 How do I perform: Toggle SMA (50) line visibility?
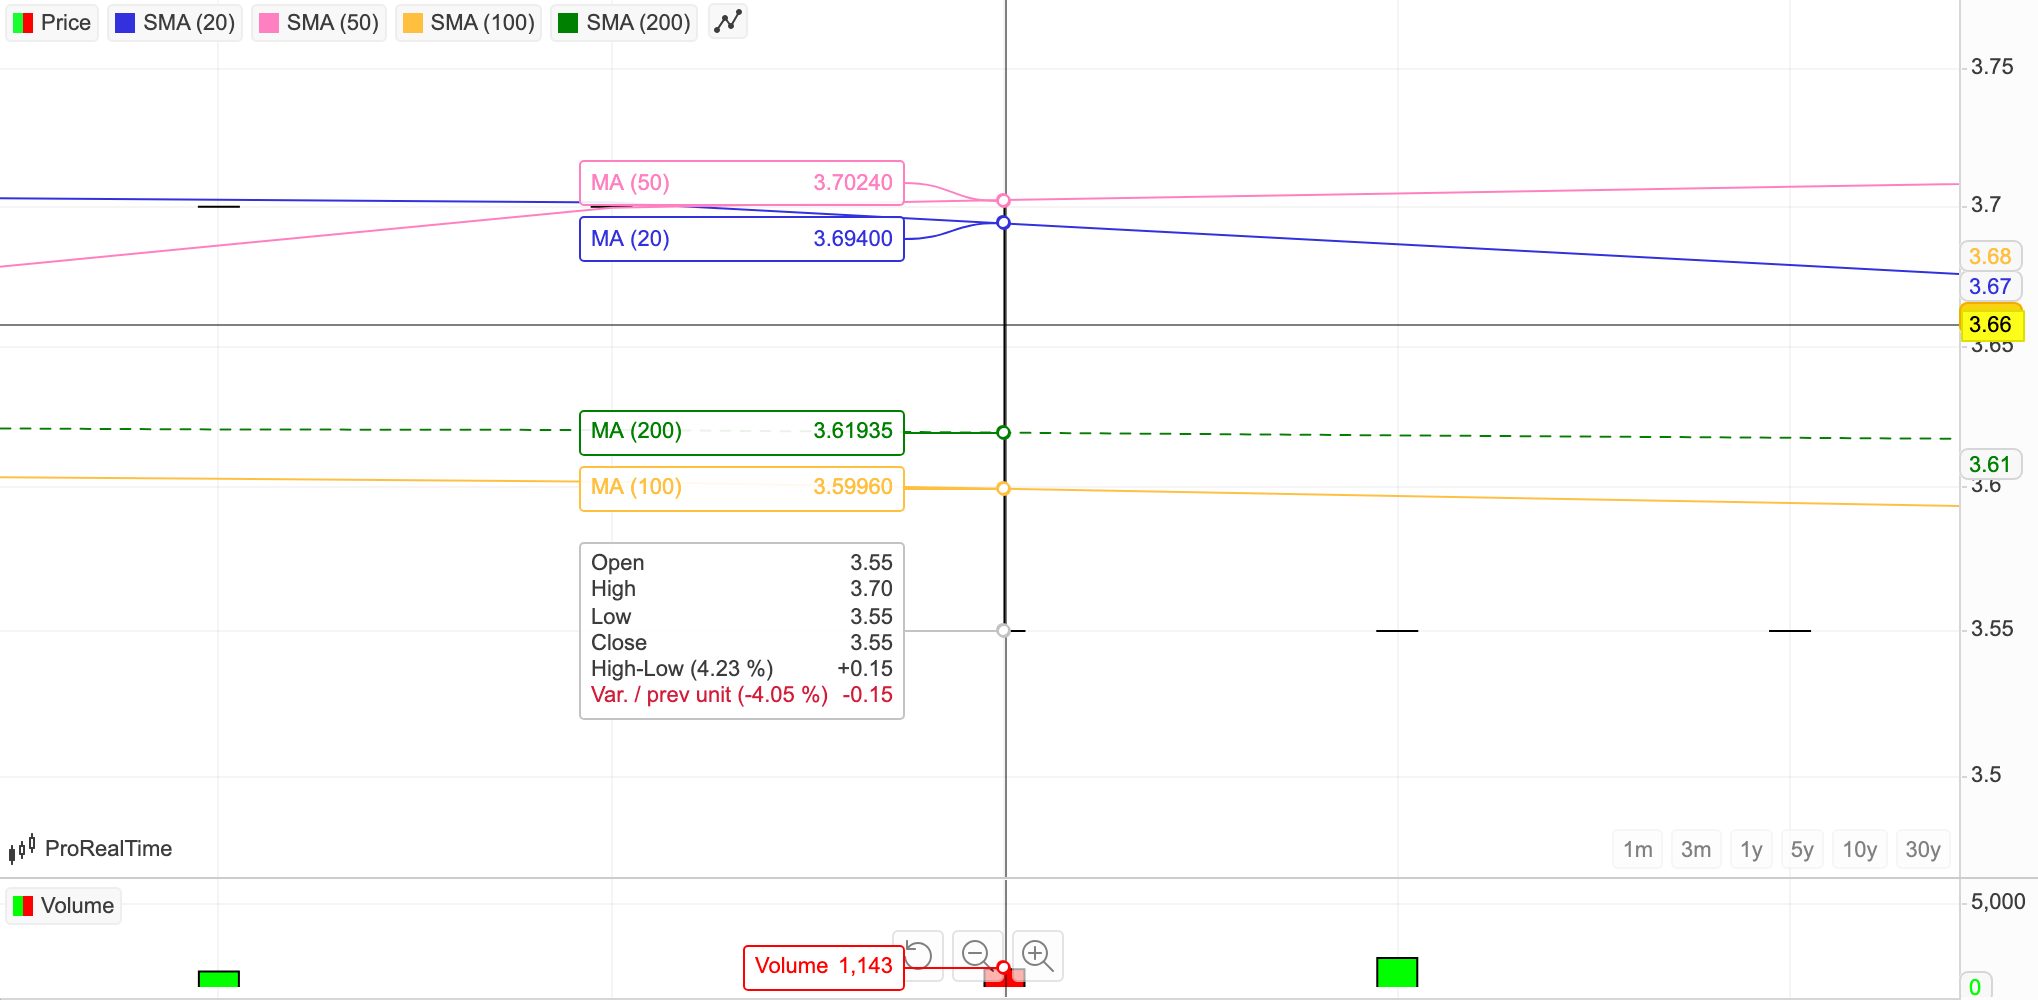click(x=319, y=22)
